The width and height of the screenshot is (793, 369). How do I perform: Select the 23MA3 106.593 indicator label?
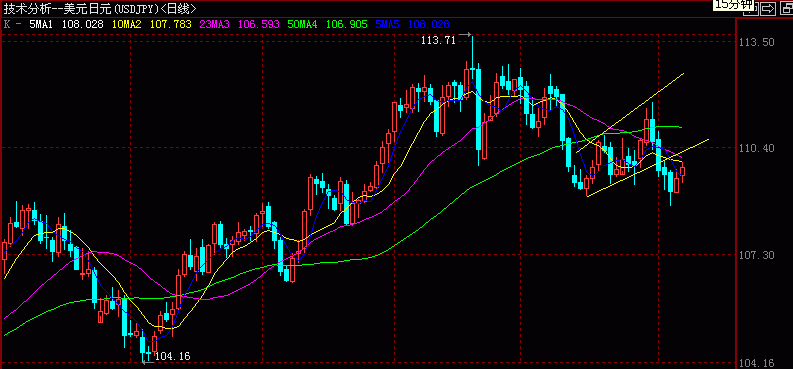pos(240,24)
